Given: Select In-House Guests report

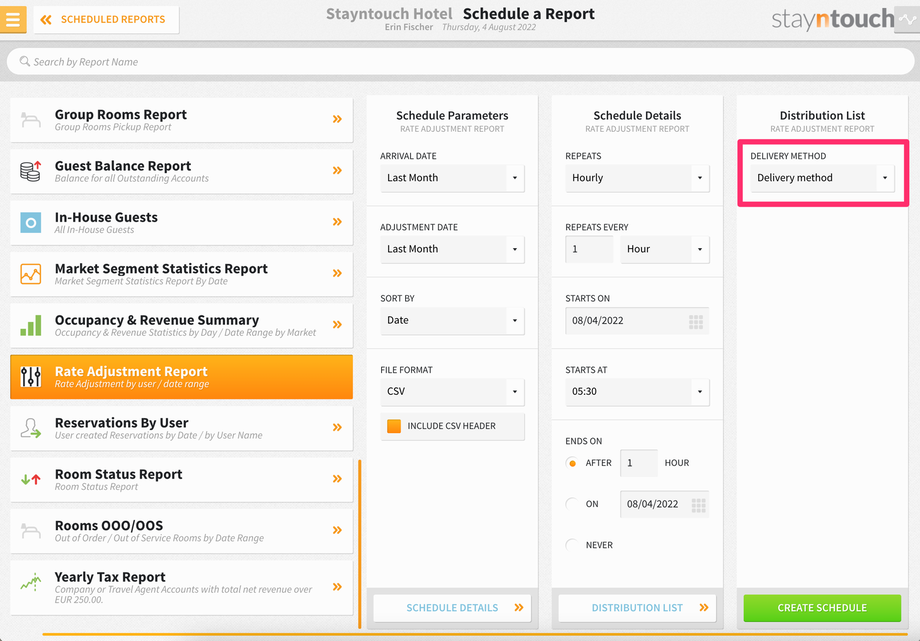Looking at the screenshot, I should [x=181, y=222].
